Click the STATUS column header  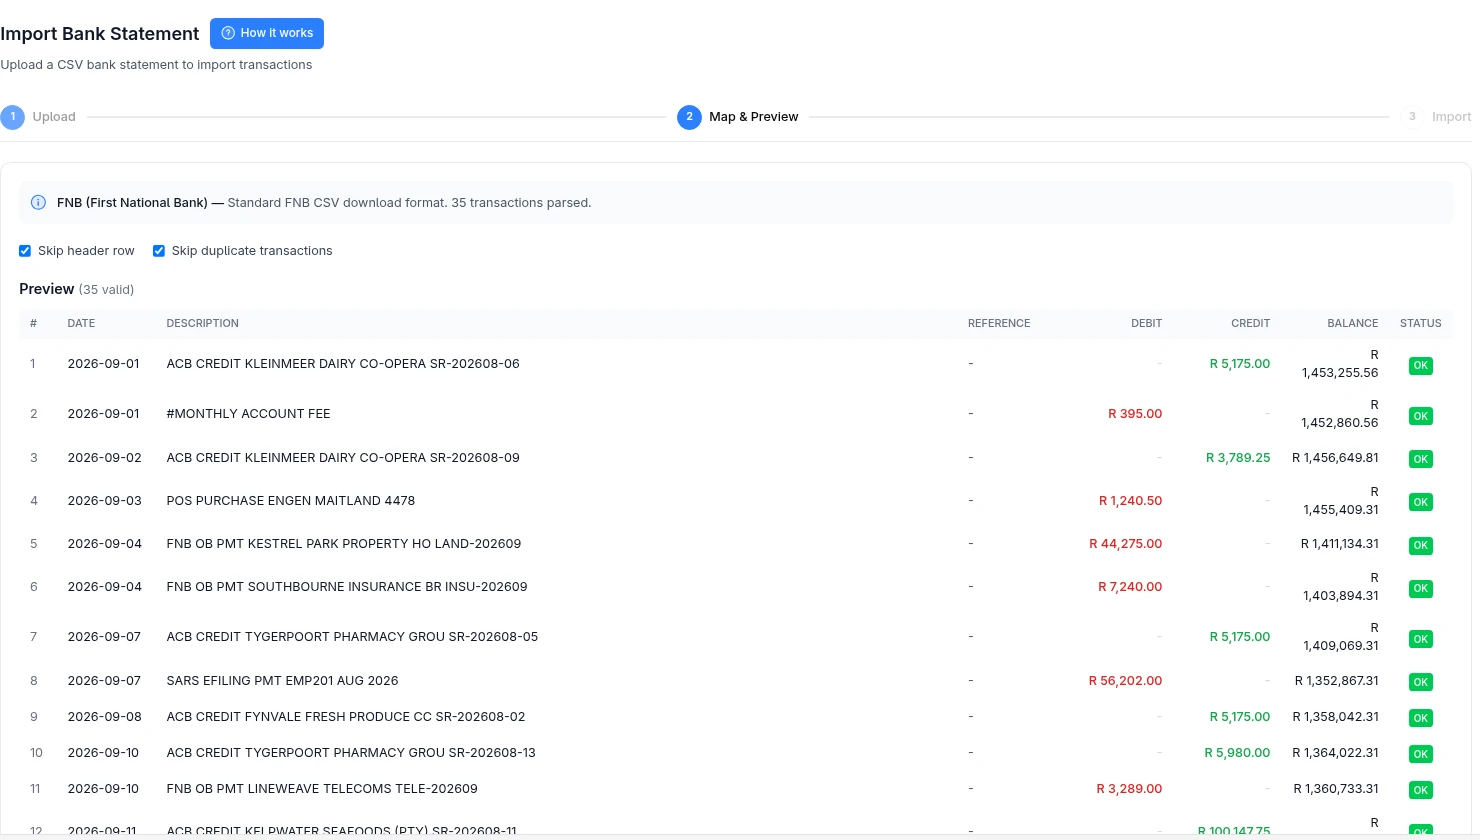(1420, 323)
